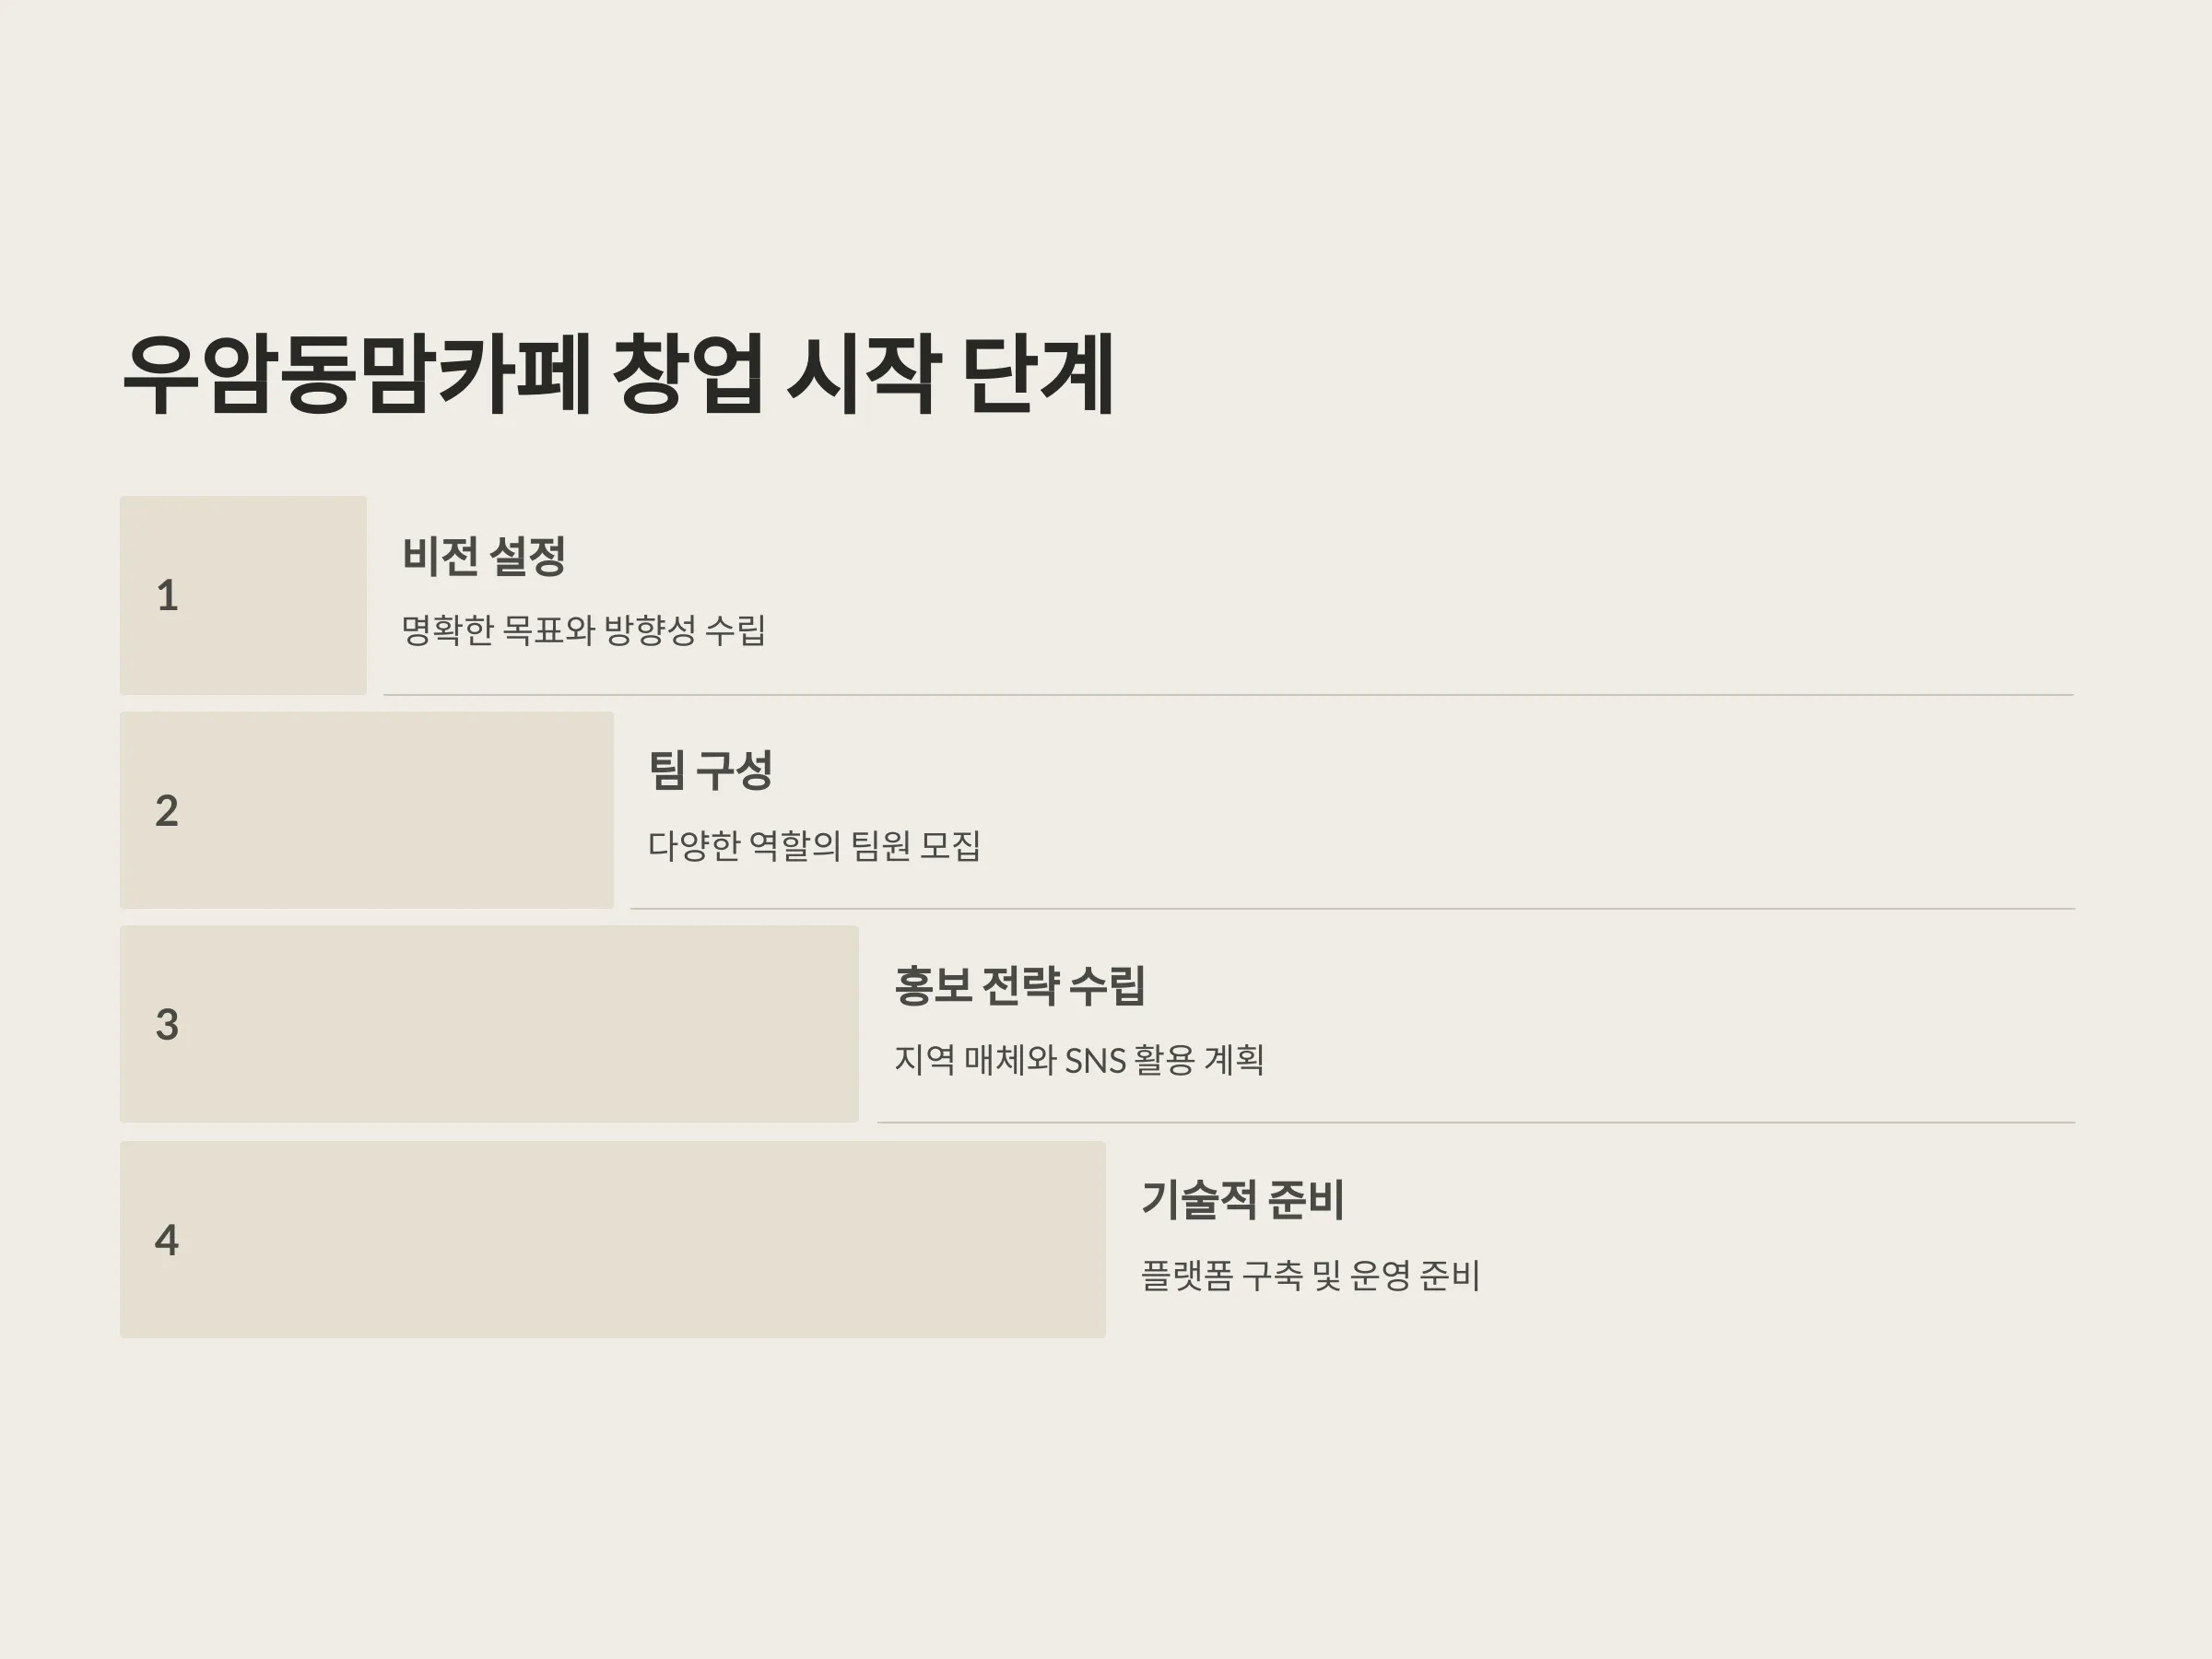Select the step 2 numbered block
The height and width of the screenshot is (1659, 2212).
[367, 810]
